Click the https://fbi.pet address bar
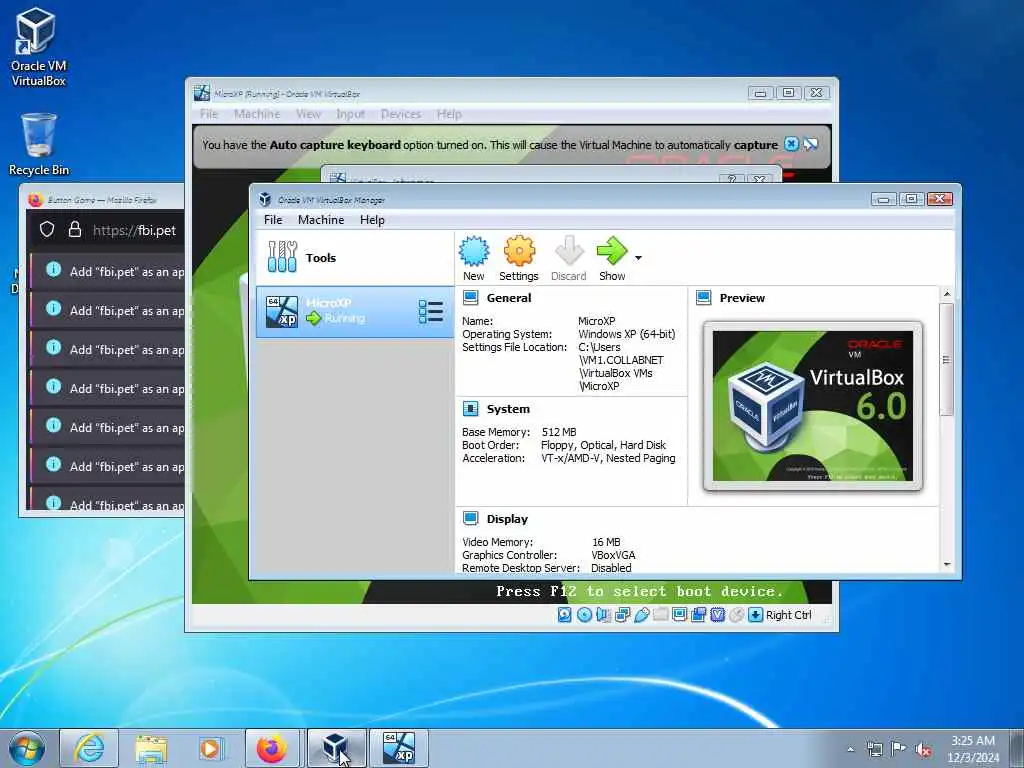The image size is (1024, 768). (x=134, y=231)
